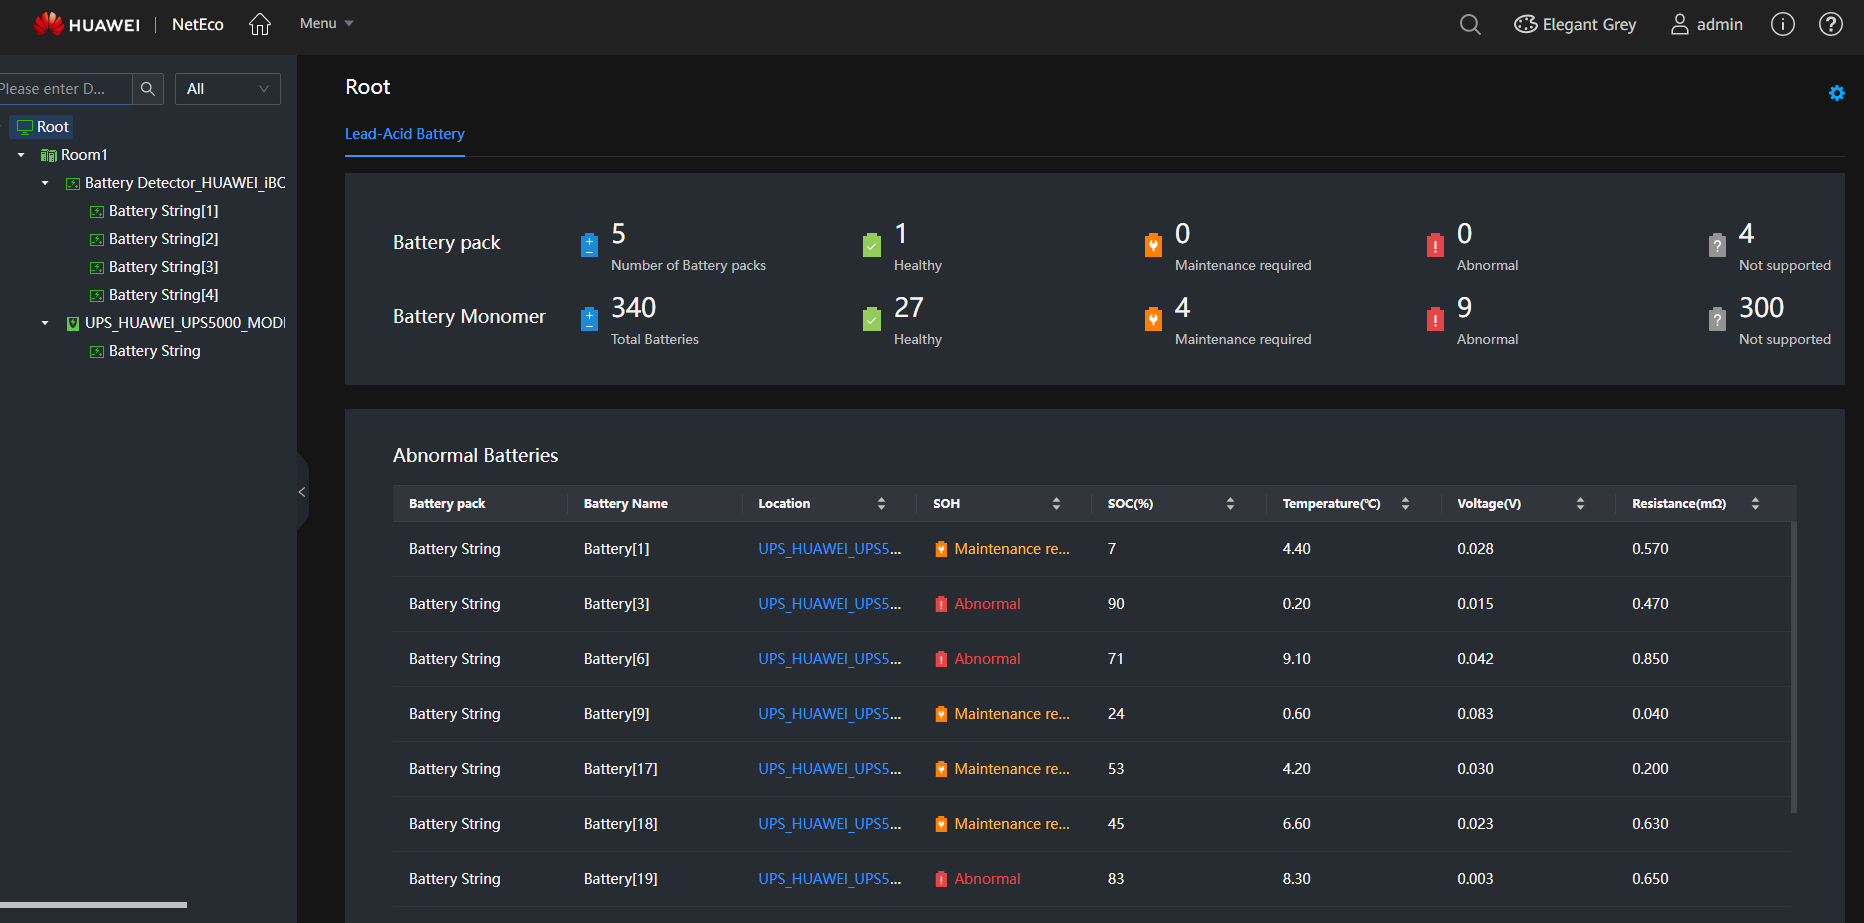Open page settings gear icon
The image size is (1864, 923).
click(x=1836, y=93)
